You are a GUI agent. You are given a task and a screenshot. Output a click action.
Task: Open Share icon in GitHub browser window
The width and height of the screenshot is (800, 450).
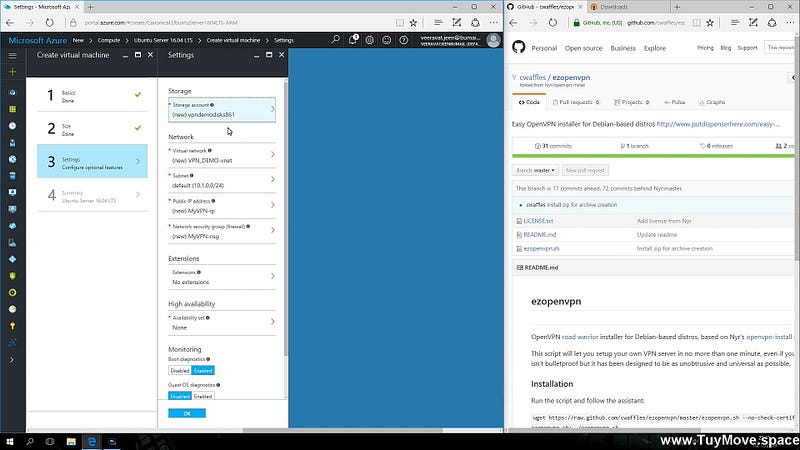coord(772,22)
